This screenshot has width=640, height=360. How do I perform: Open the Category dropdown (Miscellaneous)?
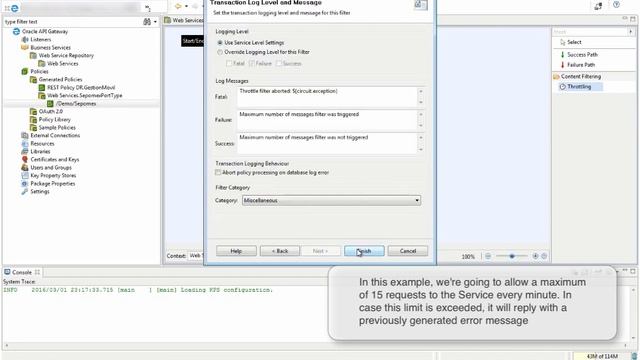(331, 200)
